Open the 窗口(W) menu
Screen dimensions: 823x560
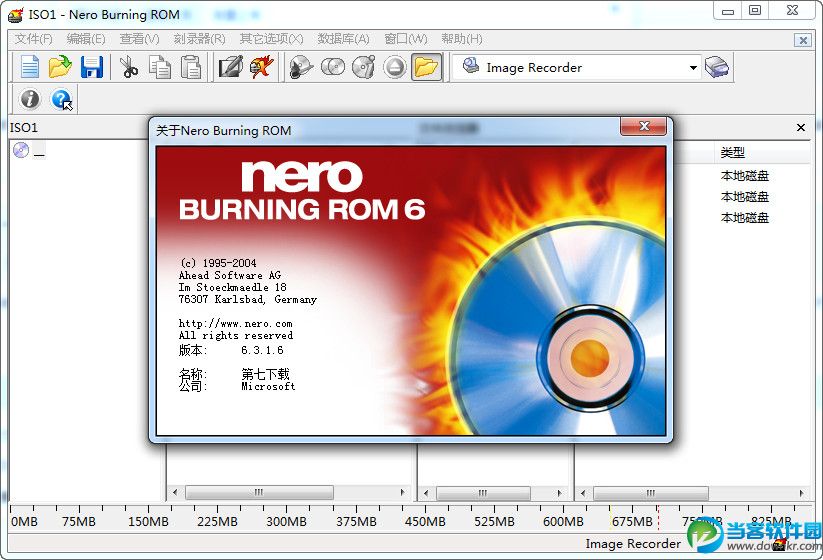(406, 39)
